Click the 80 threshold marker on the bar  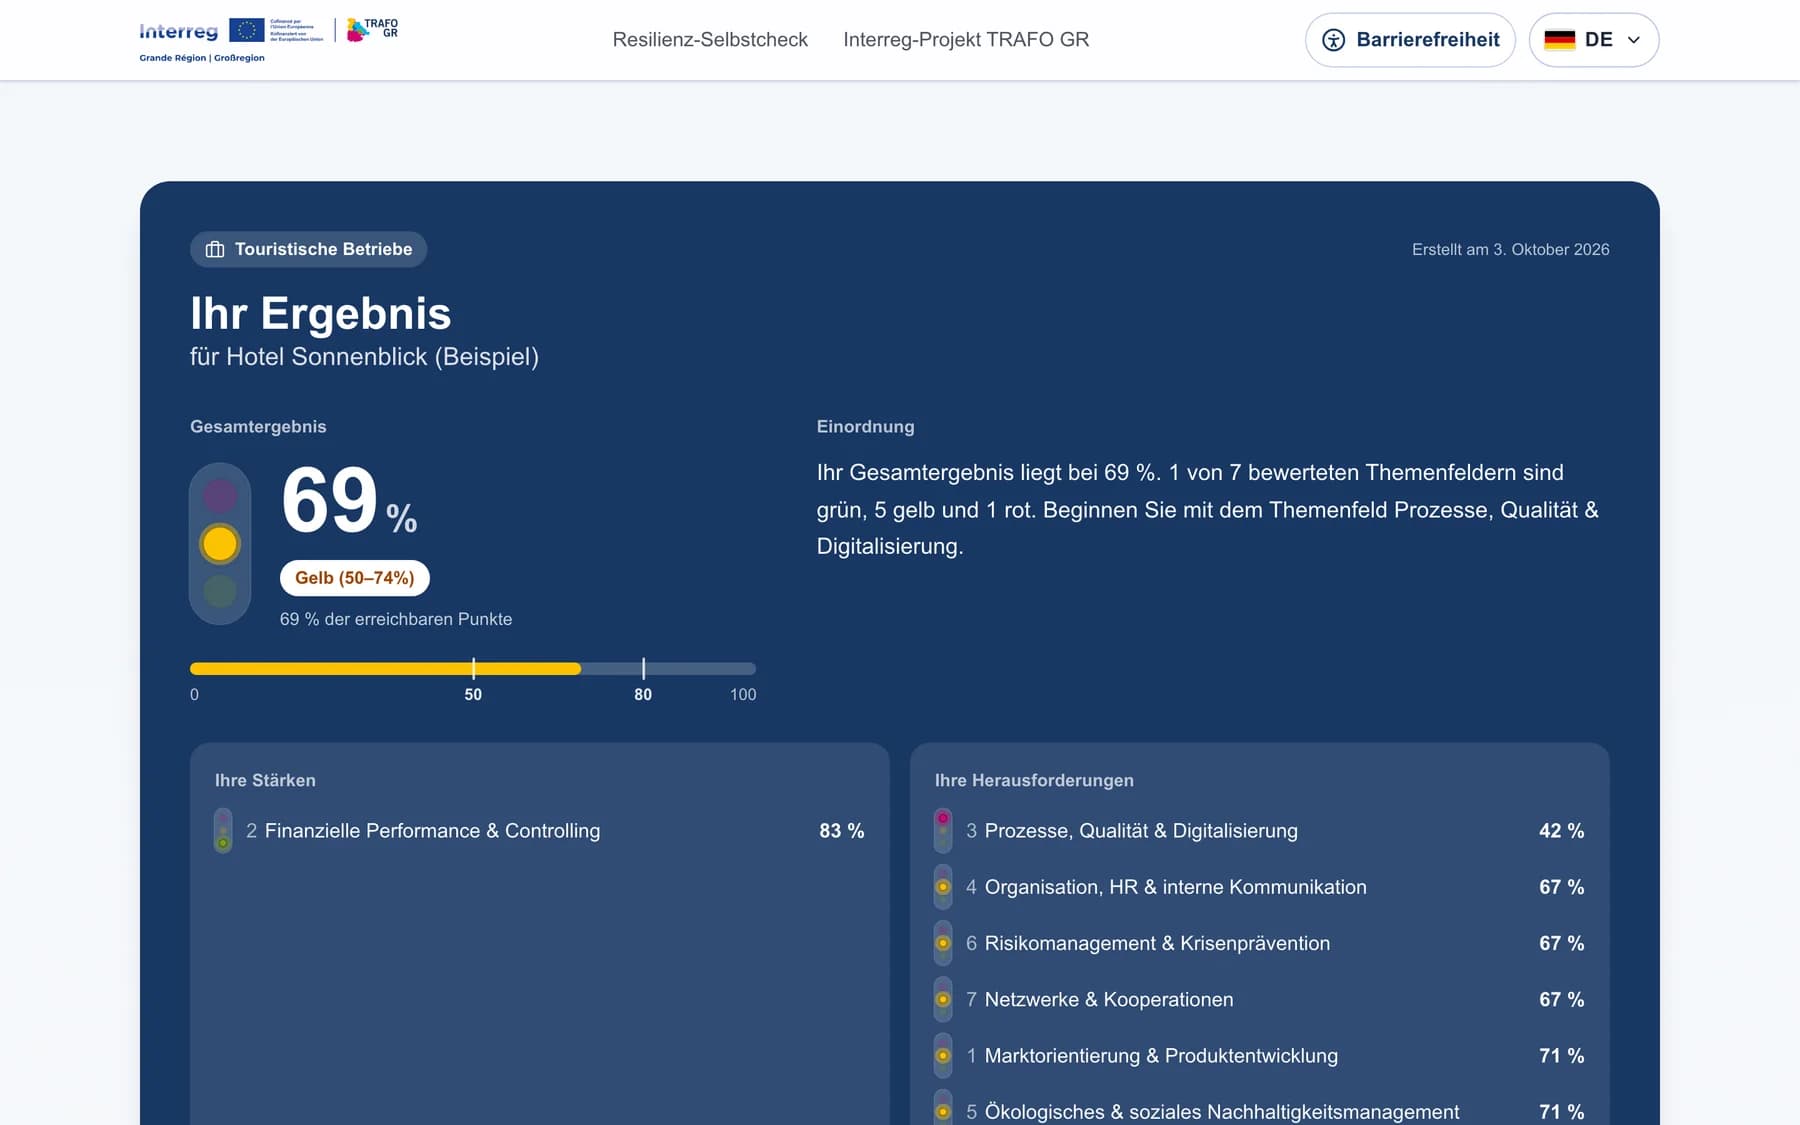click(x=643, y=668)
